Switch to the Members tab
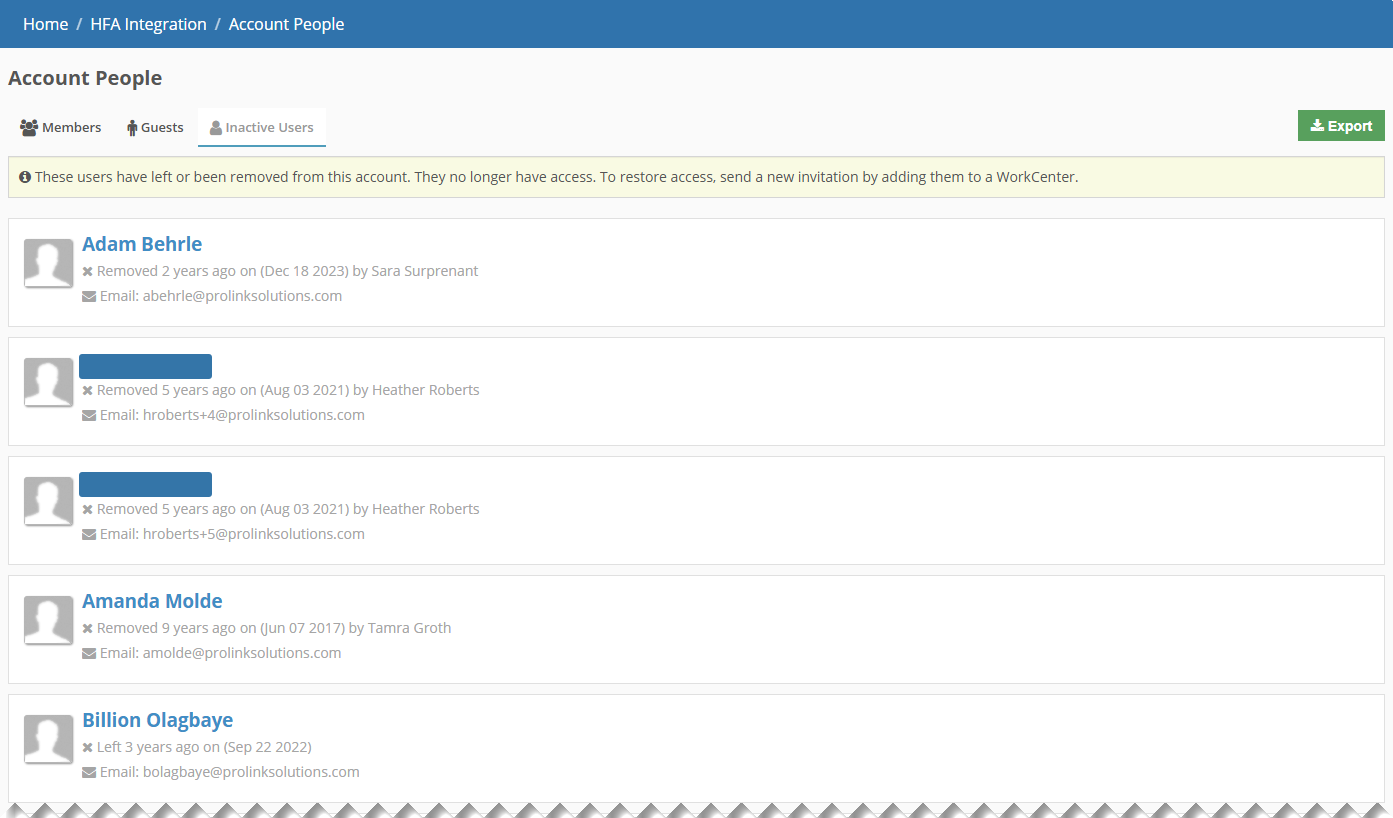The width and height of the screenshot is (1393, 818). [60, 127]
